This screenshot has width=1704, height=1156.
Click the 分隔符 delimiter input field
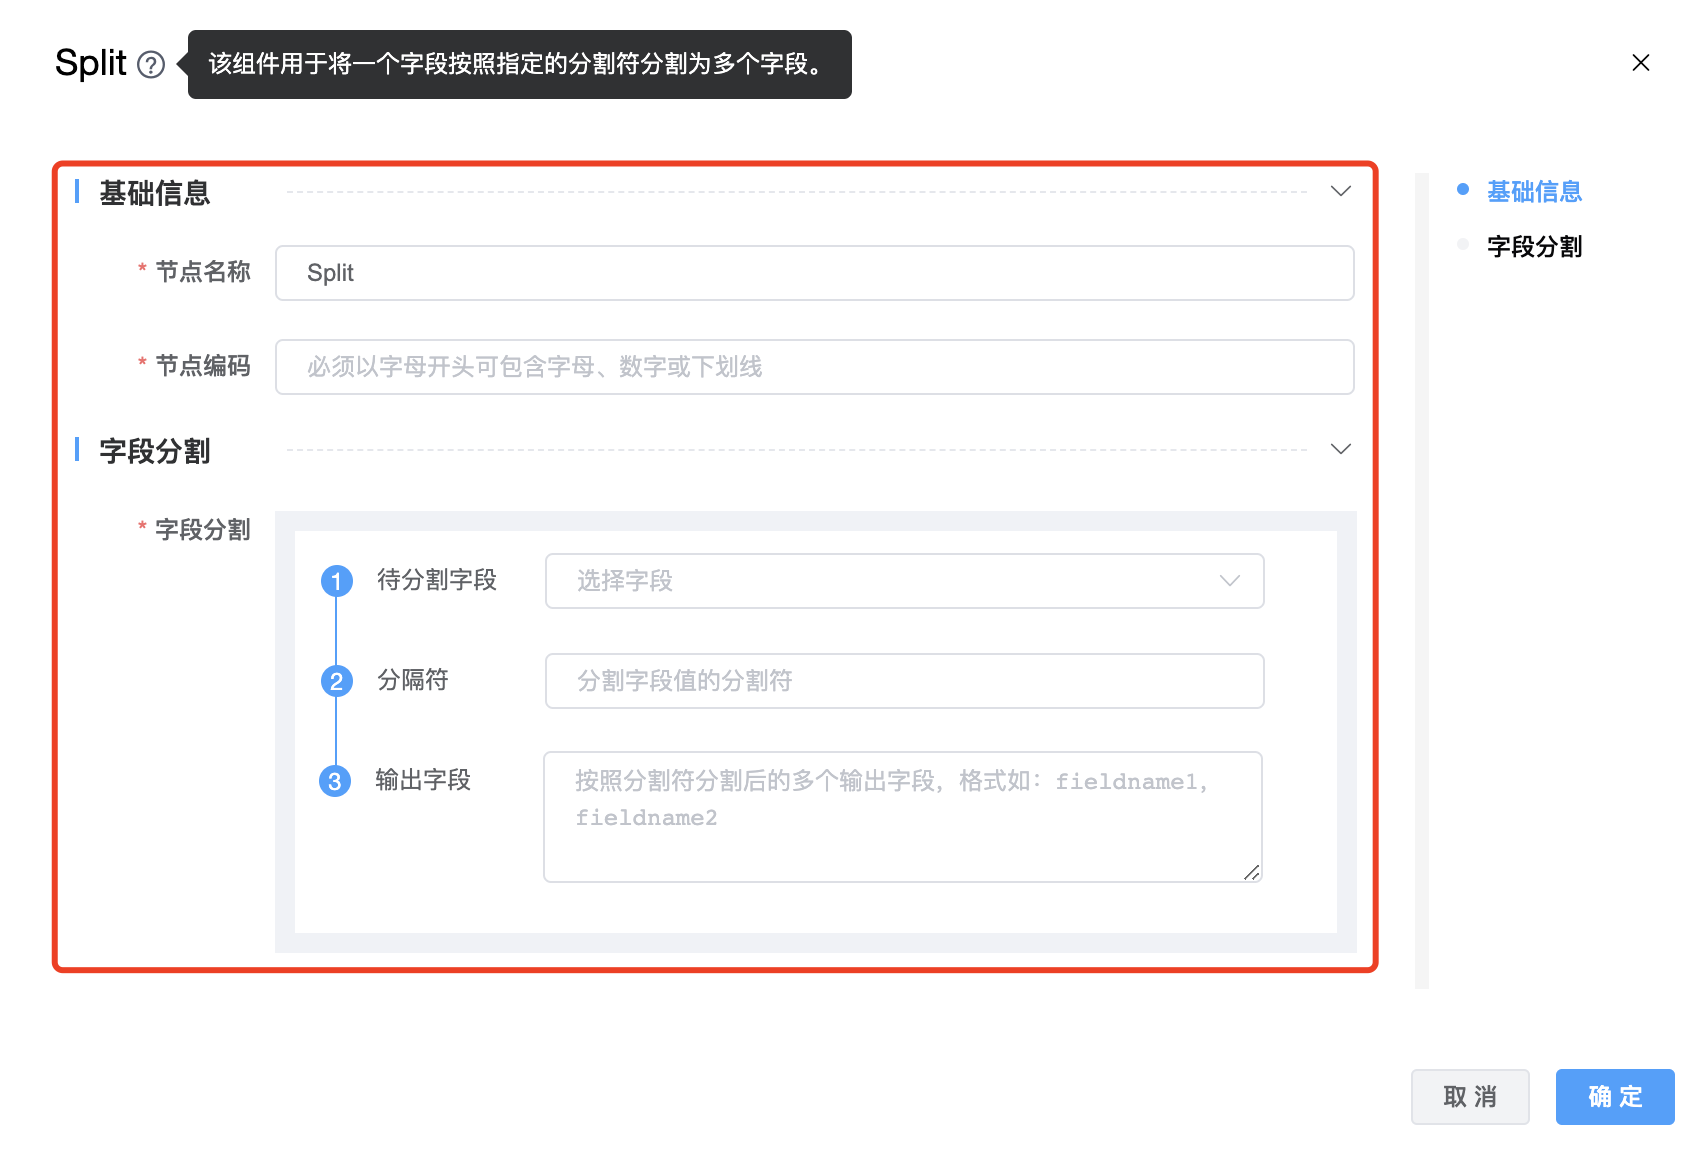pos(904,681)
